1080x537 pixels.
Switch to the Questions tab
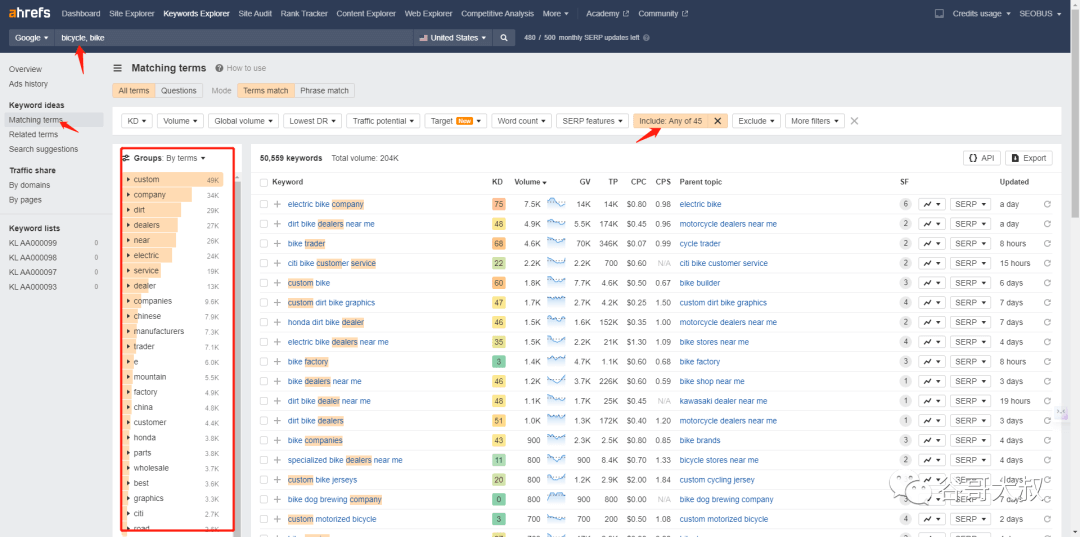click(179, 91)
